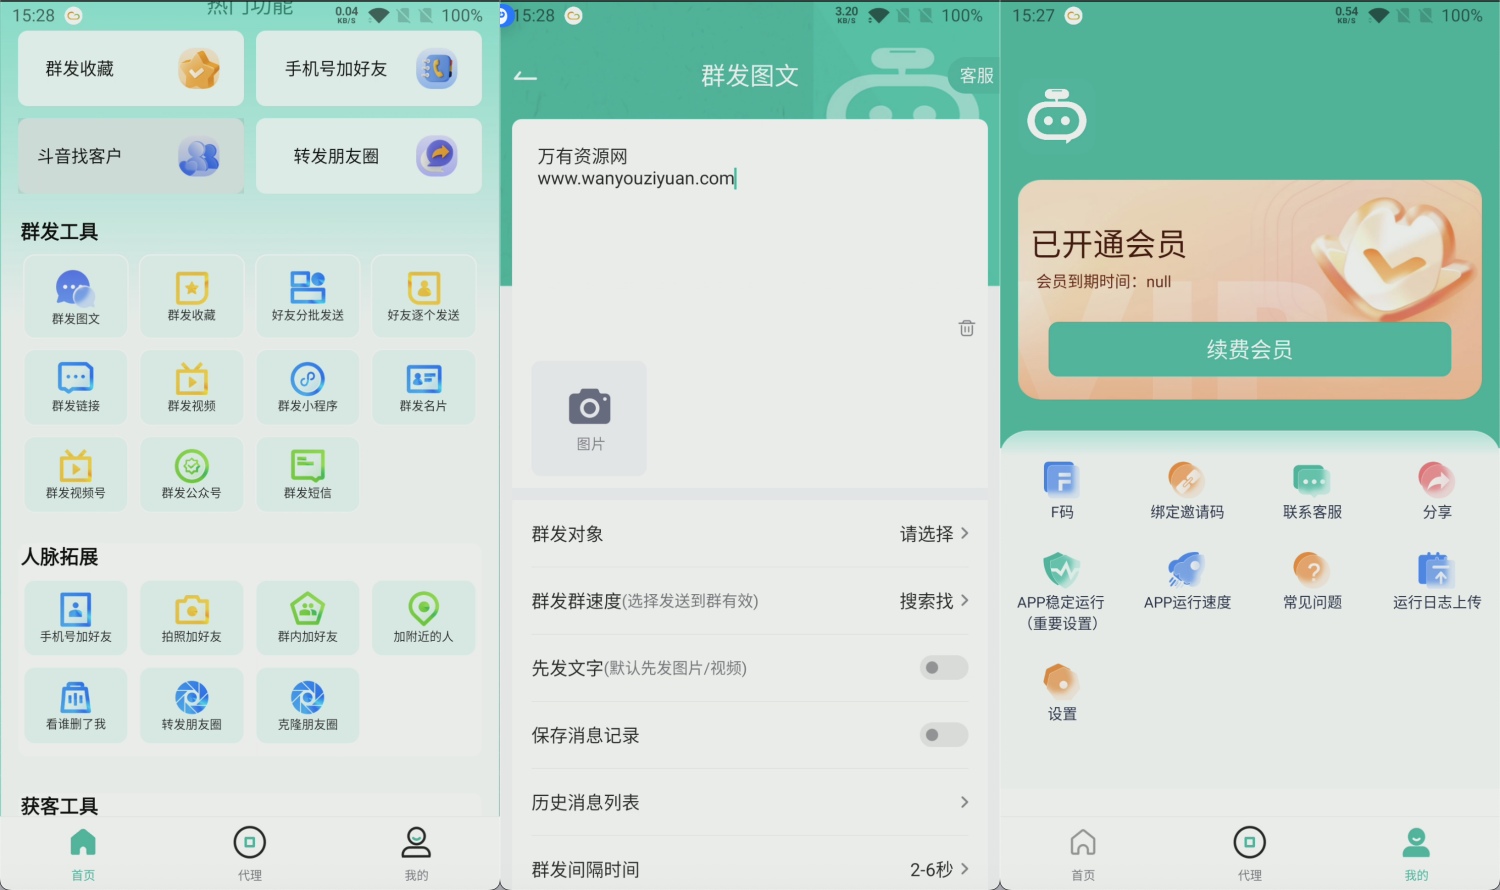Open the 群发间隔时间 interval setting
The width and height of the screenshot is (1500, 890).
pos(748,868)
